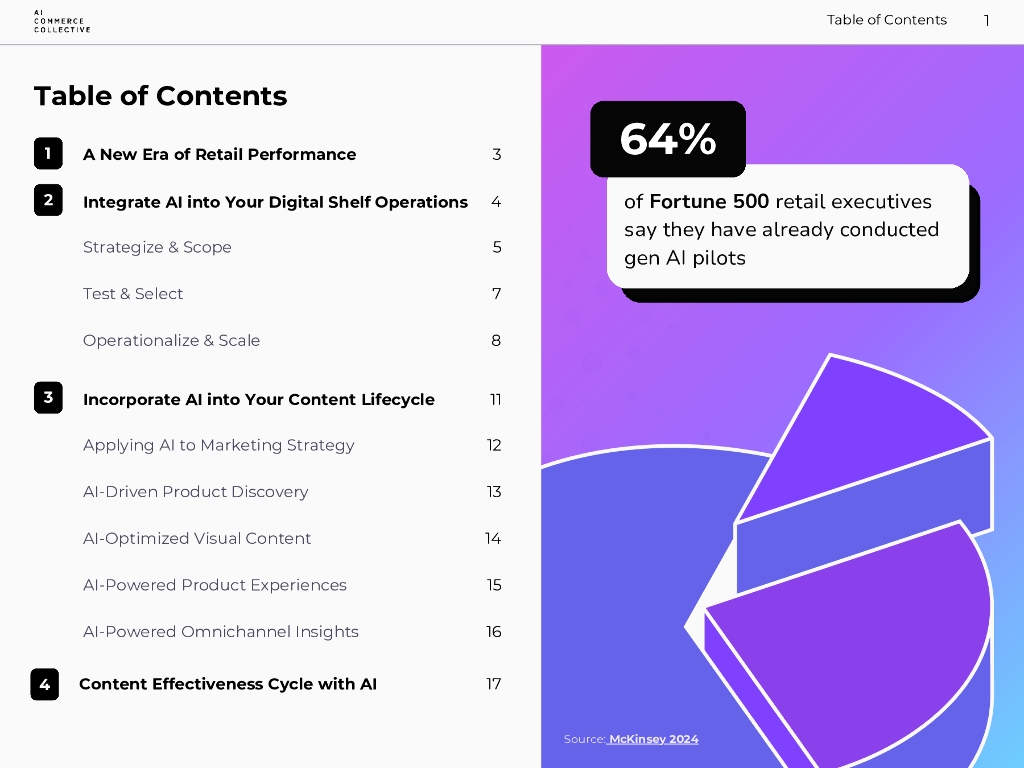This screenshot has height=768, width=1024.
Task: Click the section 1 number badge
Action: click(x=48, y=153)
